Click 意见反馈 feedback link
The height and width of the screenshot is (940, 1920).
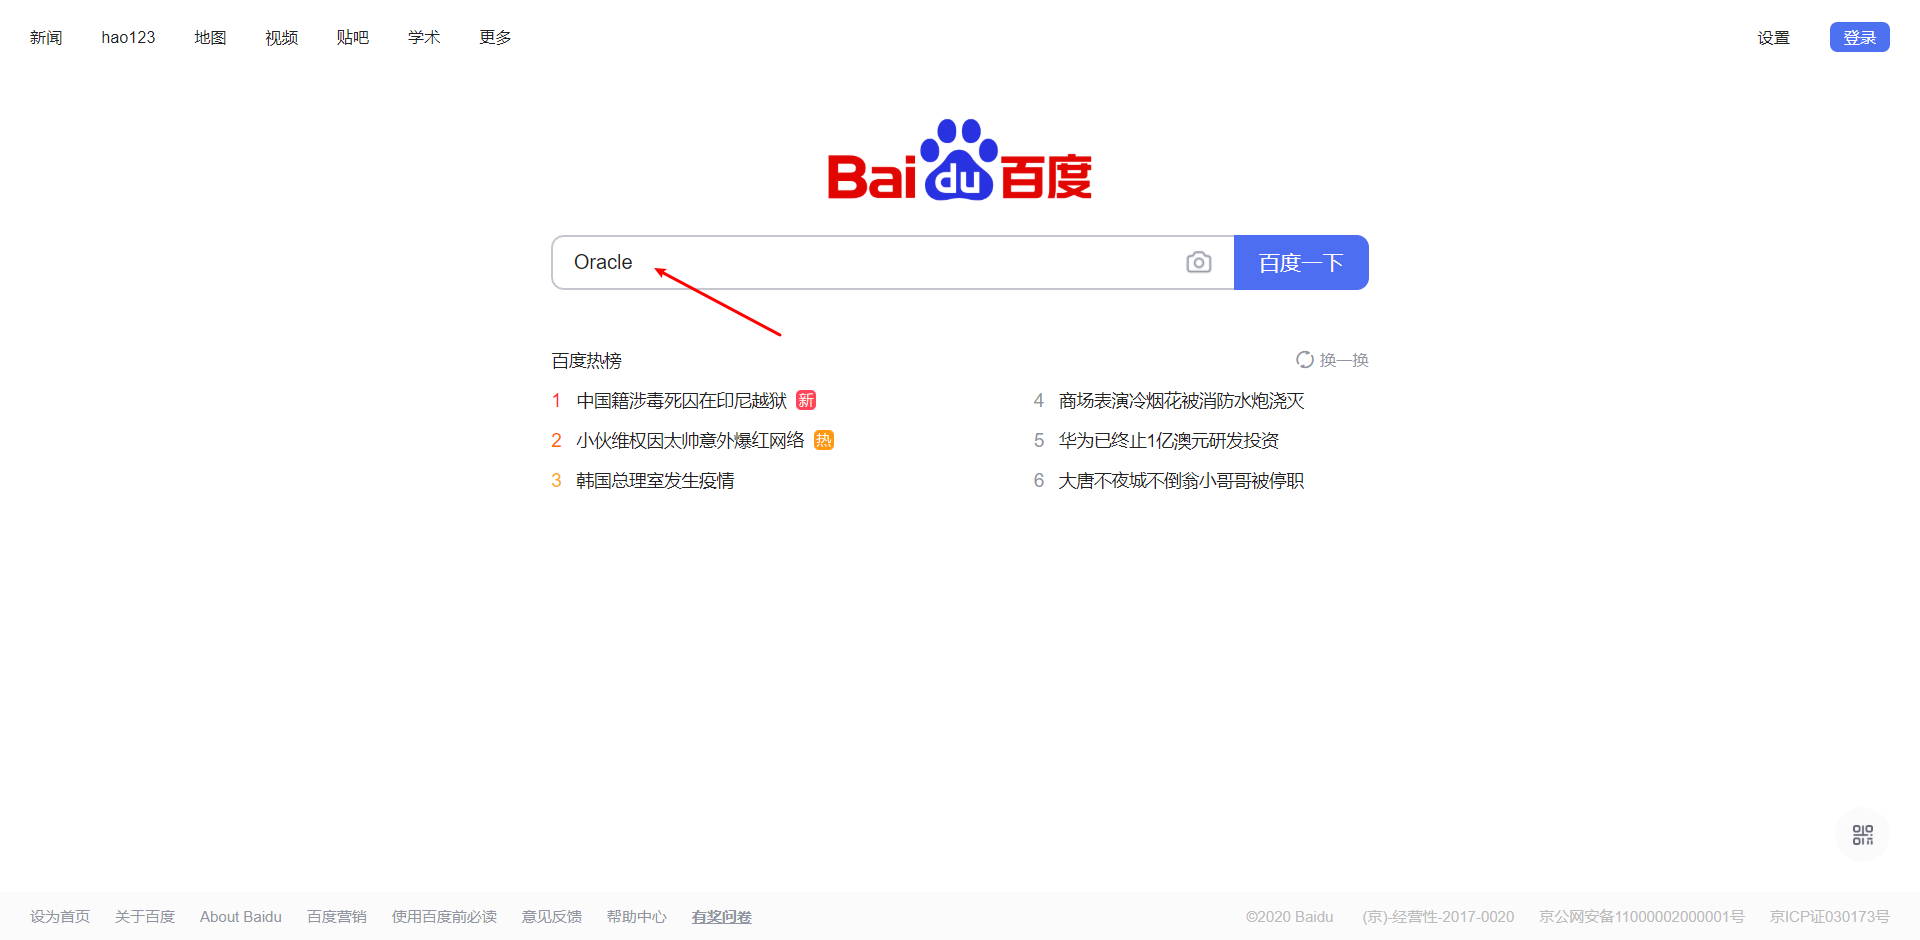click(x=552, y=917)
